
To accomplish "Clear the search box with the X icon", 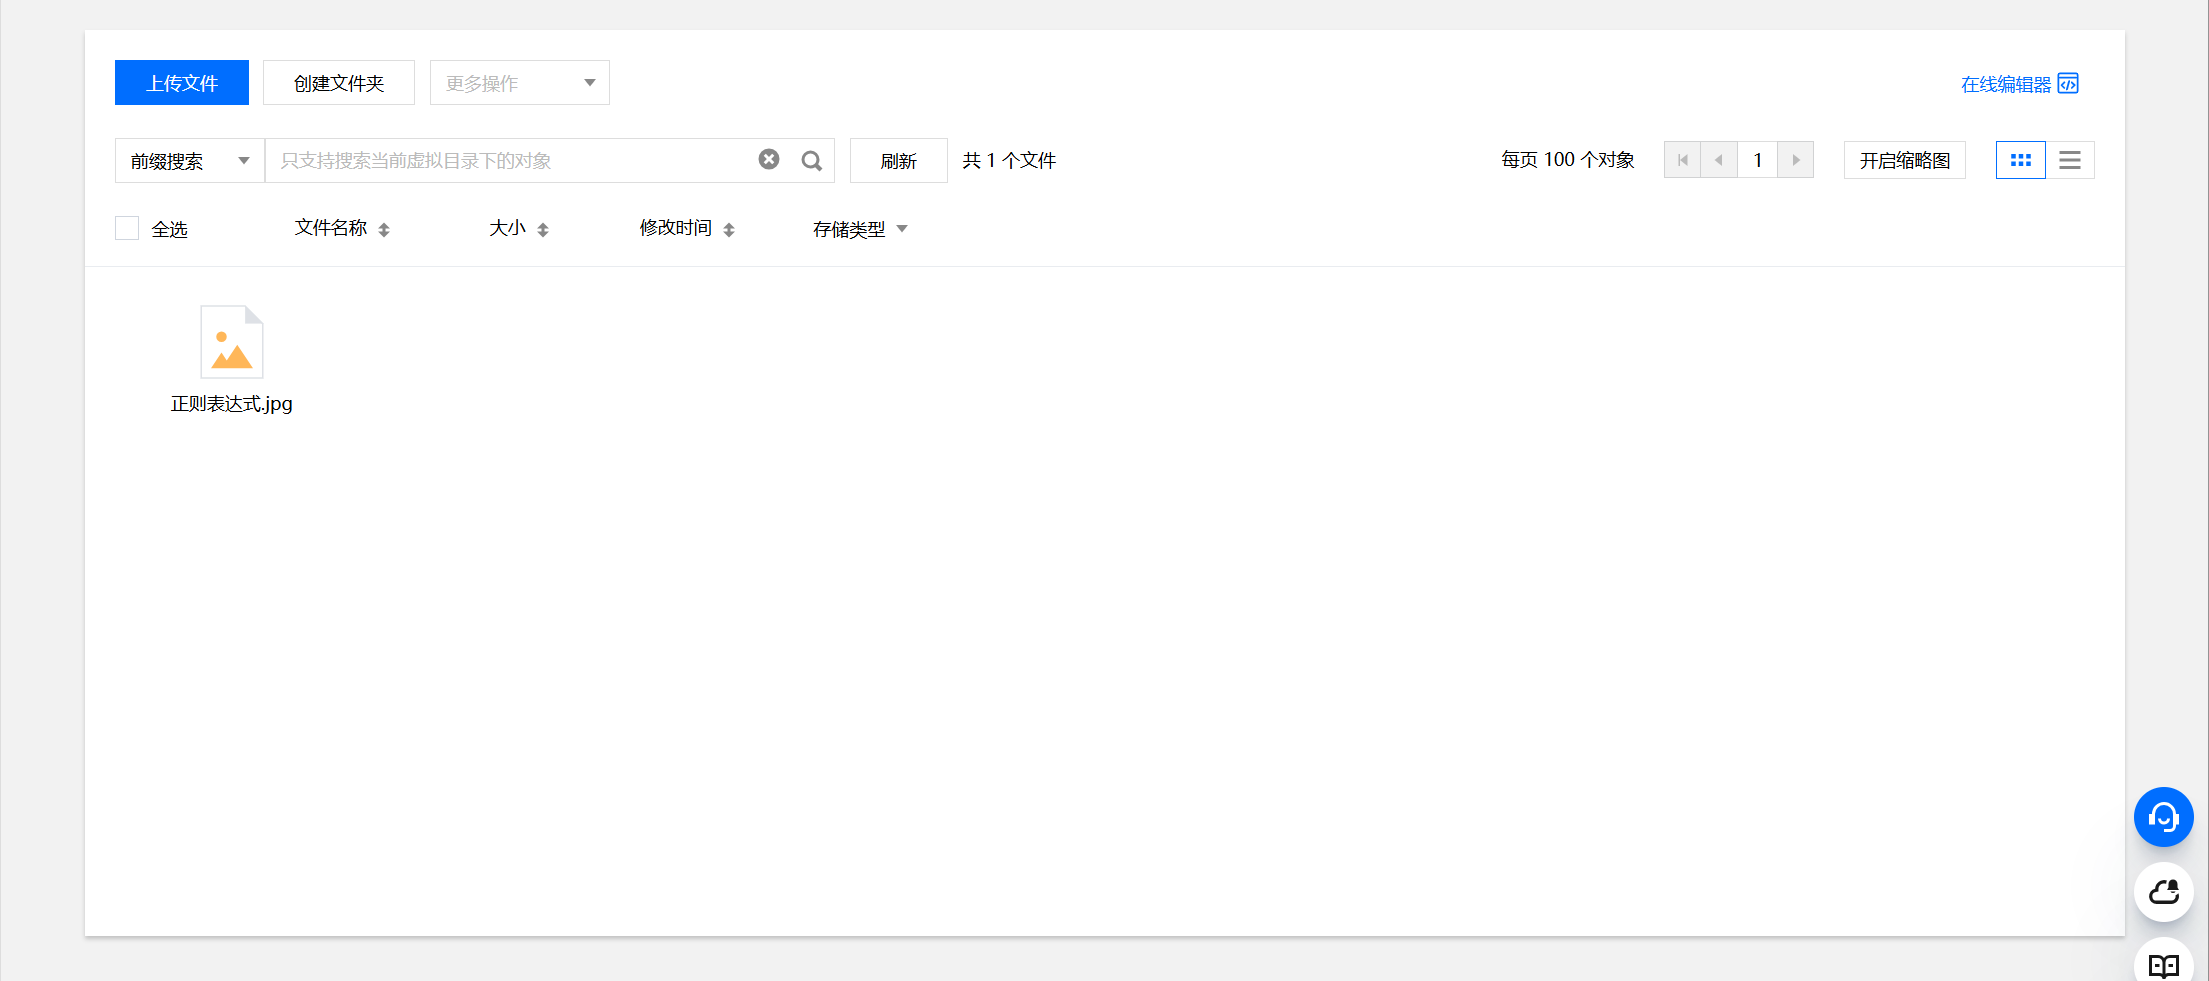I will tap(768, 158).
